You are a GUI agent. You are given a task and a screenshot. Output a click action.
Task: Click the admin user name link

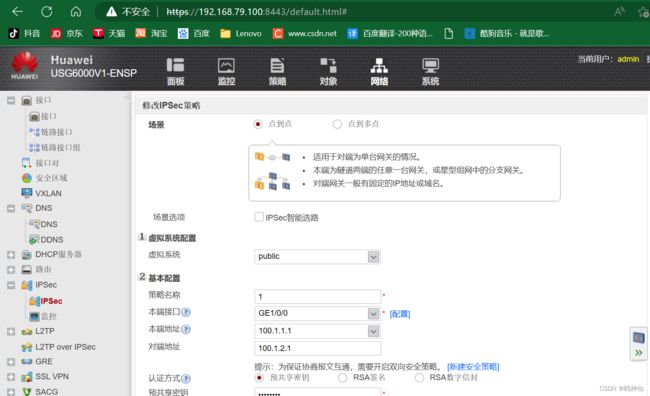coord(628,59)
